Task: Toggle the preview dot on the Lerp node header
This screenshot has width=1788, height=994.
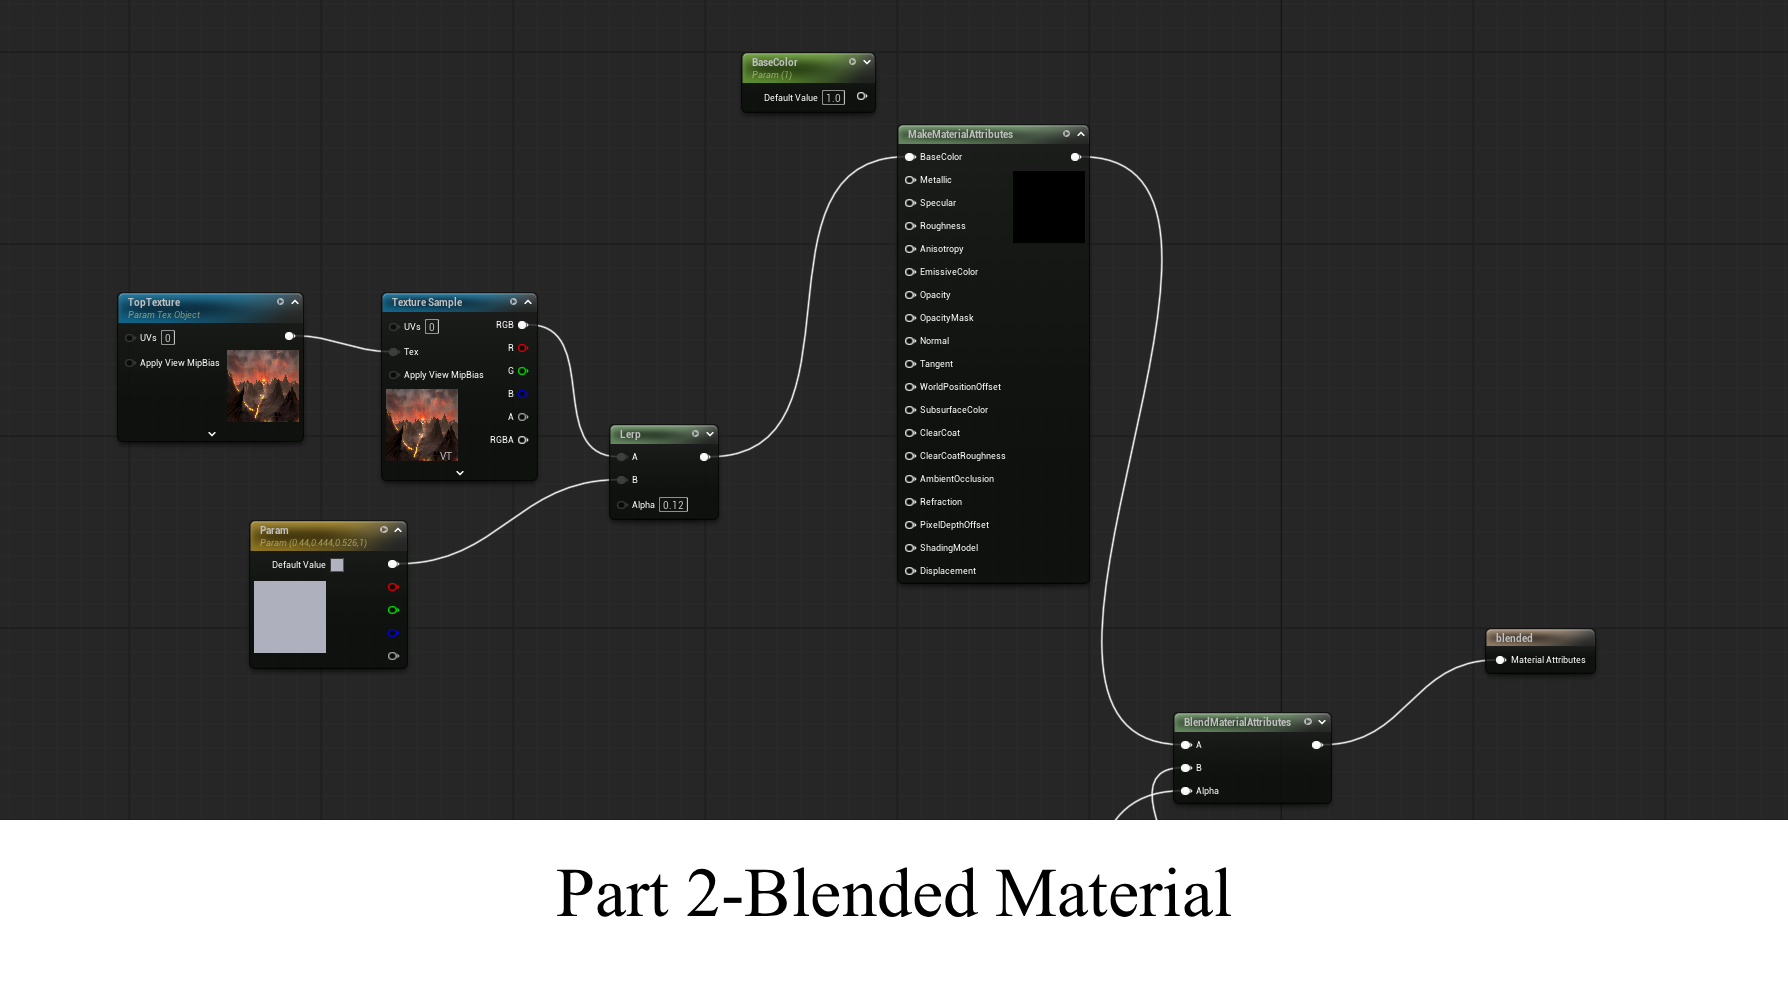Action: [695, 434]
